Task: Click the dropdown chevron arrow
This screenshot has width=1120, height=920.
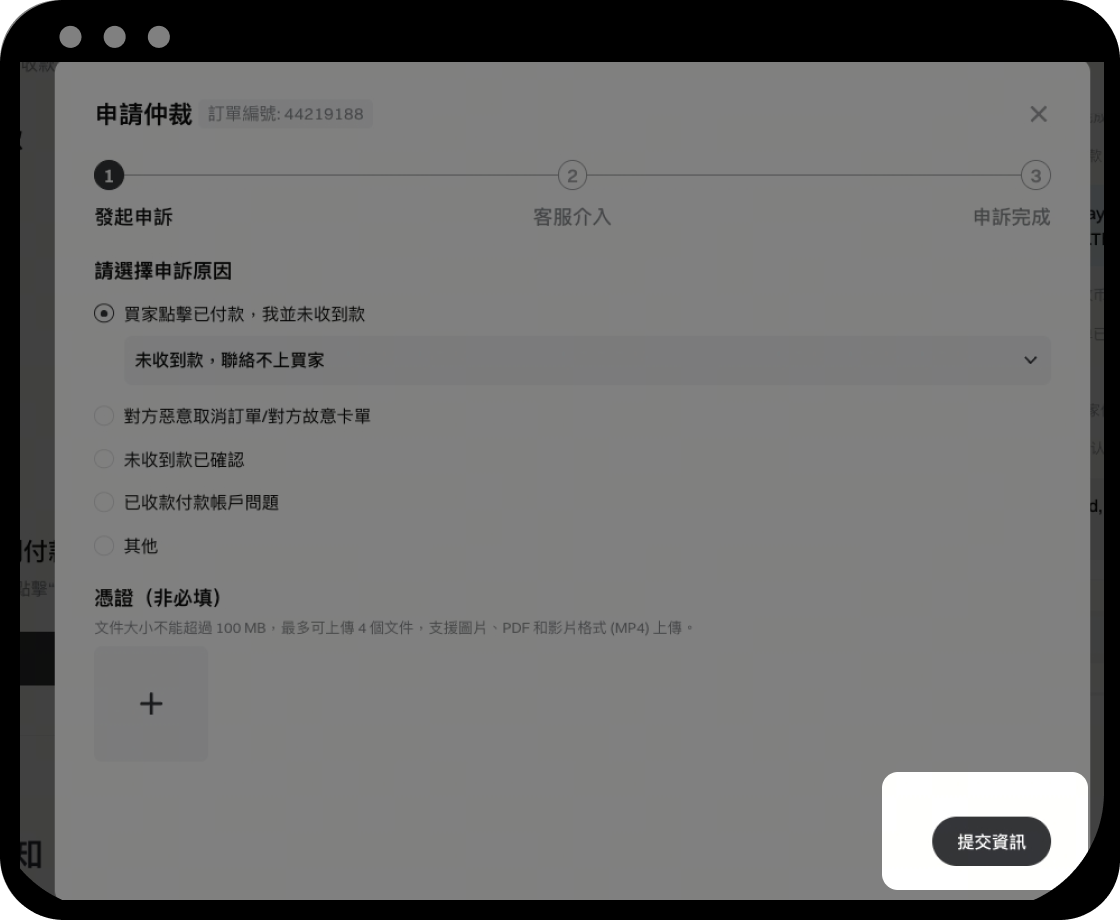Action: (x=1030, y=360)
